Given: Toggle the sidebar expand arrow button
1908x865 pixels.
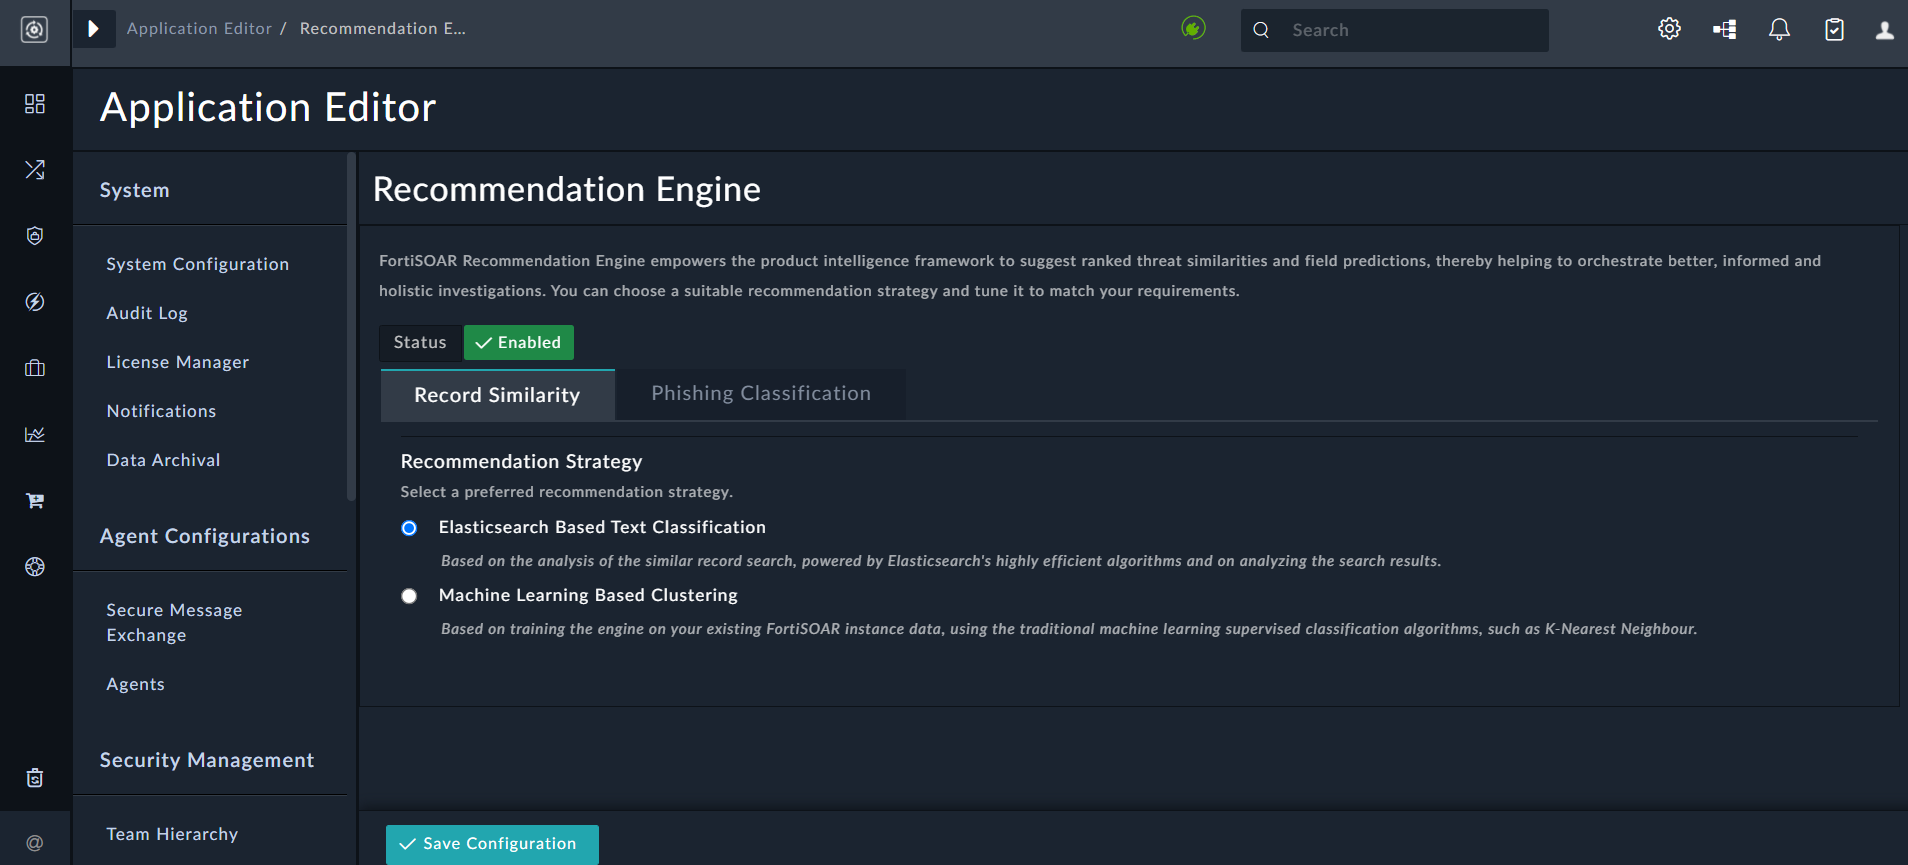Looking at the screenshot, I should click(x=94, y=29).
